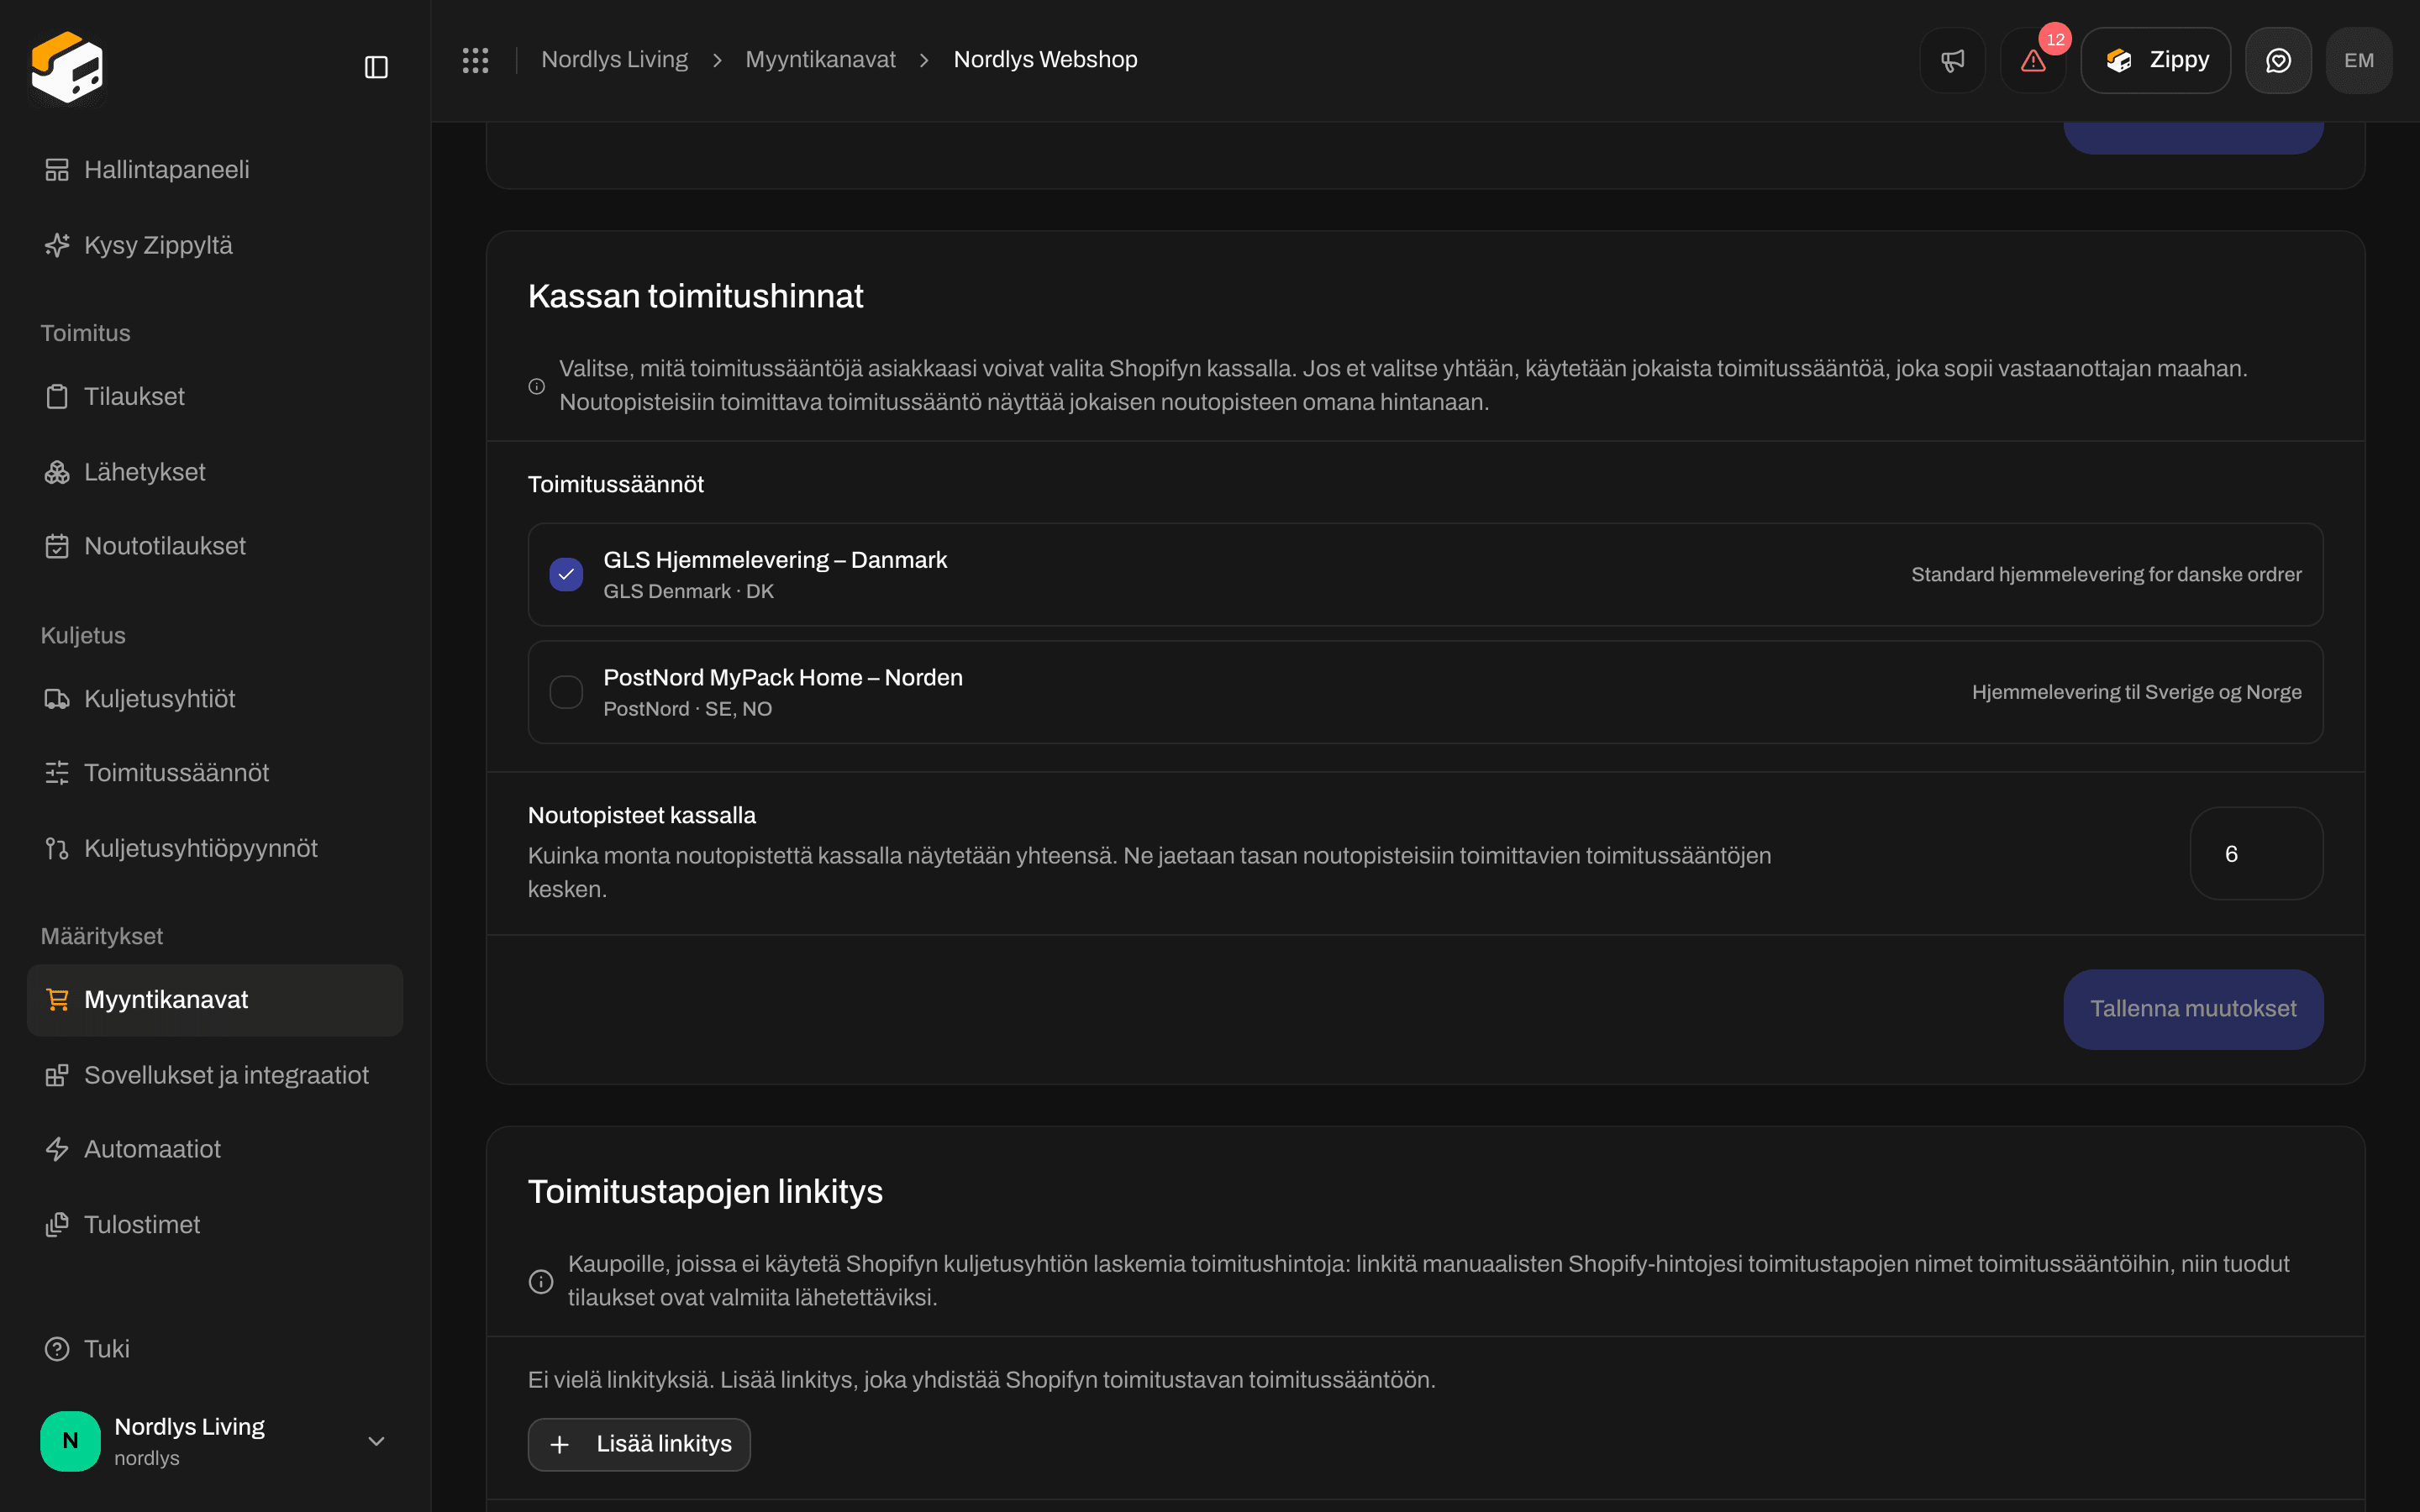Click the 'Toimitussäännöt' section heading
The height and width of the screenshot is (1512, 2420).
coord(615,484)
